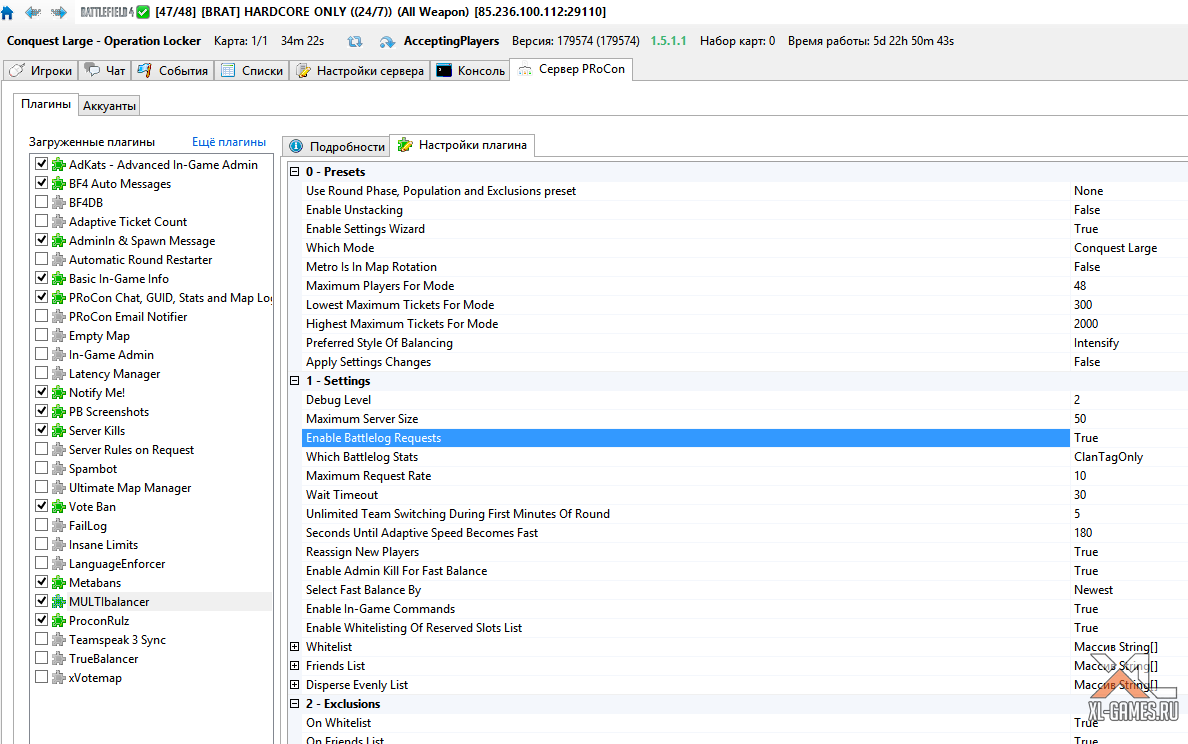Click the PB Screenshots plugin icon

pos(58,411)
